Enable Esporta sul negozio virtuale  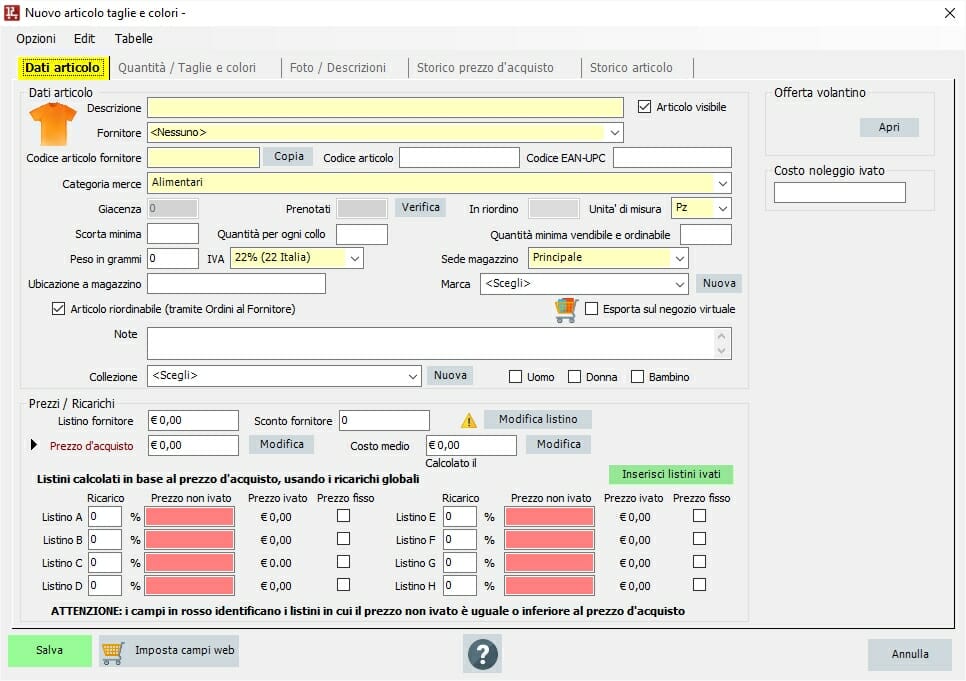click(x=591, y=308)
